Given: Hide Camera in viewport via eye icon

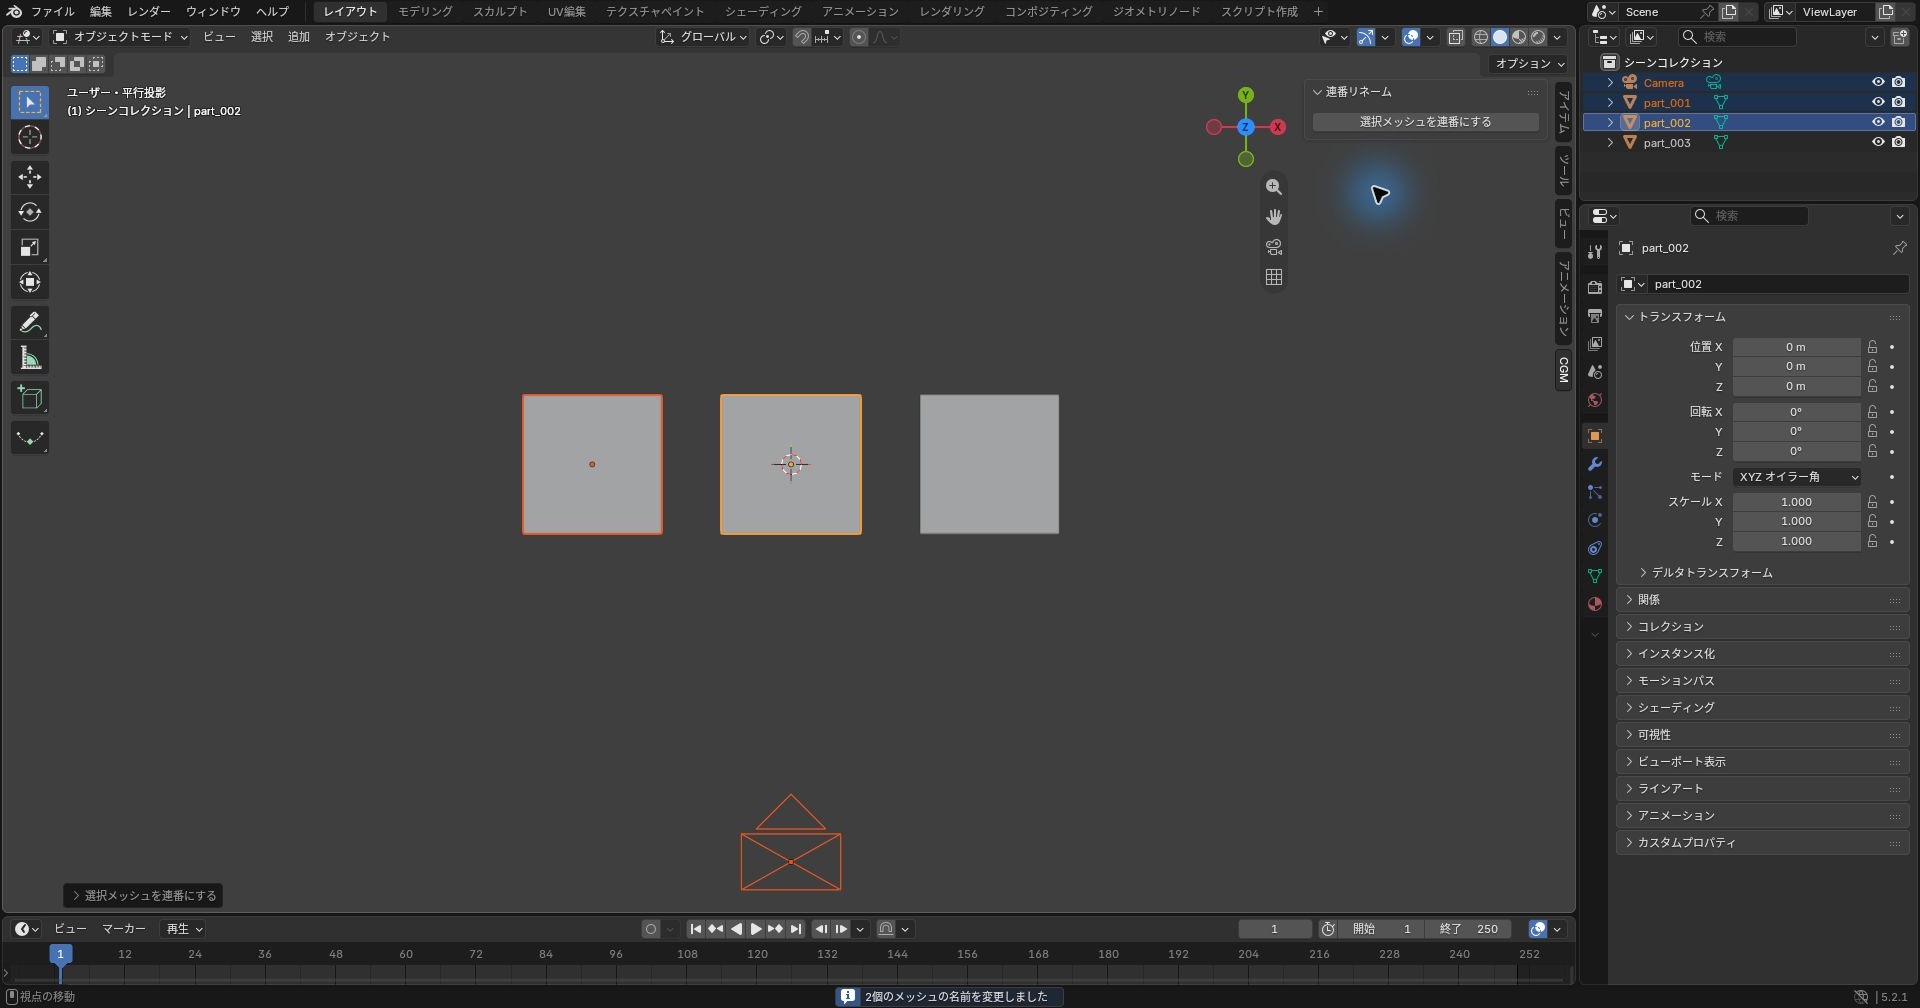Looking at the screenshot, I should (x=1878, y=82).
